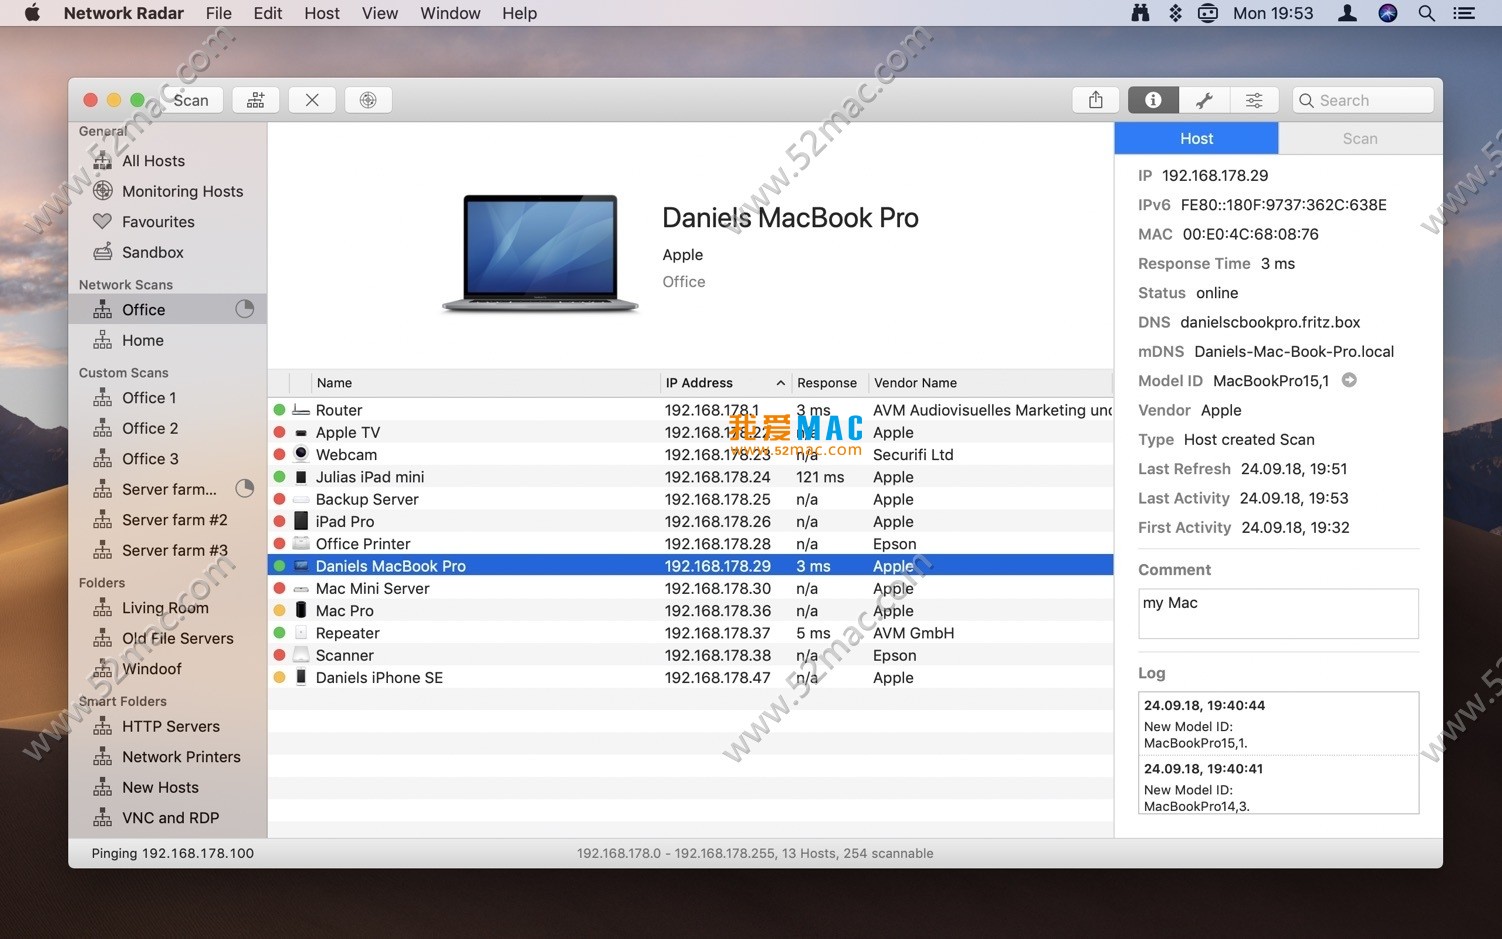Viewport: 1502px width, 939px height.
Task: Sort the IP Address column by its arrow
Action: (781, 382)
